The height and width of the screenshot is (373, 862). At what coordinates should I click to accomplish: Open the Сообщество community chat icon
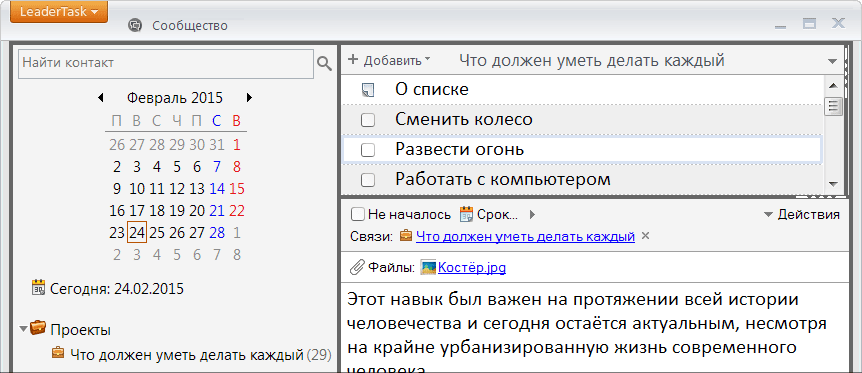[135, 25]
